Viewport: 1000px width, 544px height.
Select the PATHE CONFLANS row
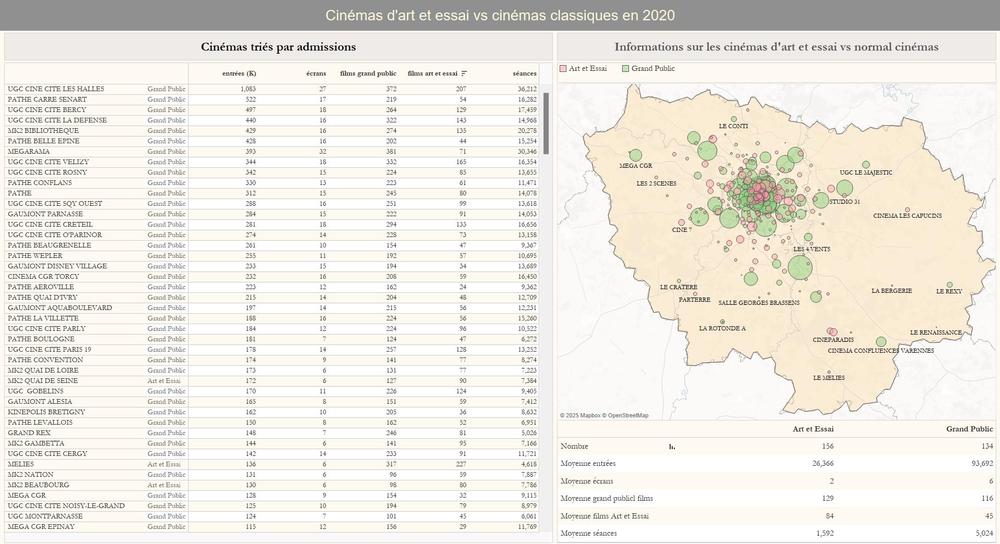(x=272, y=183)
